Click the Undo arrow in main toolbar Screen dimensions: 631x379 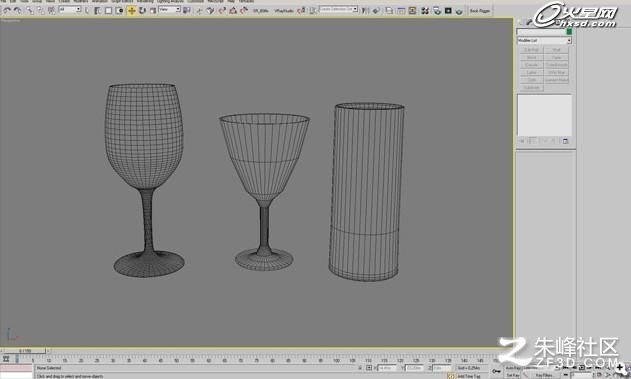point(7,10)
